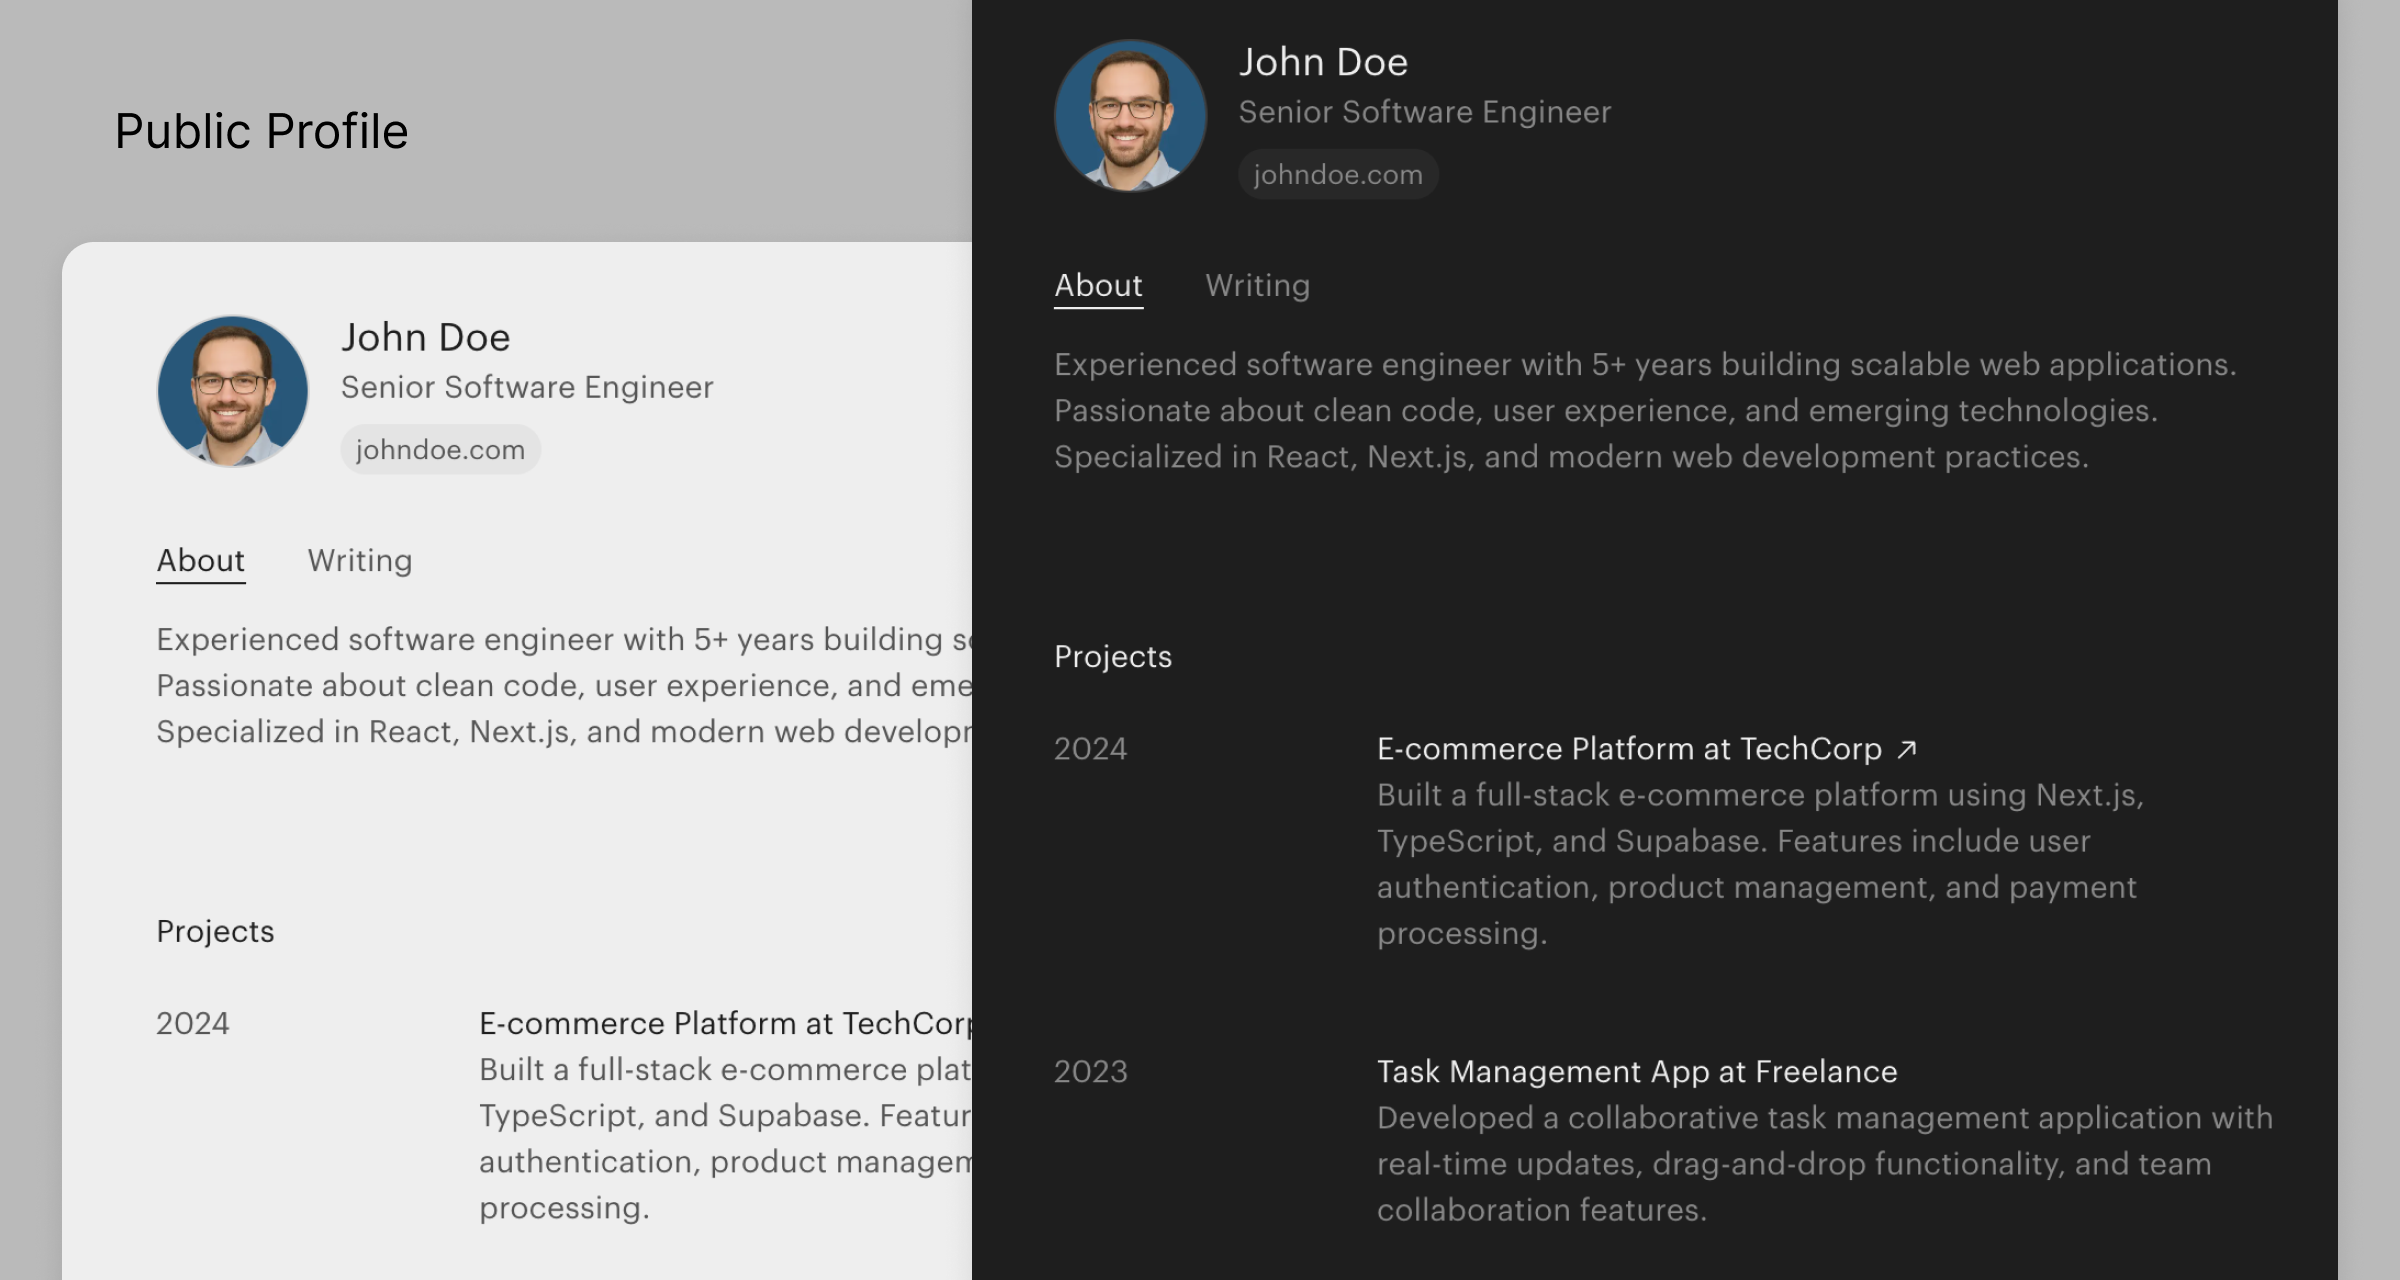Click Senior Software Engineer text in light card

526,388
